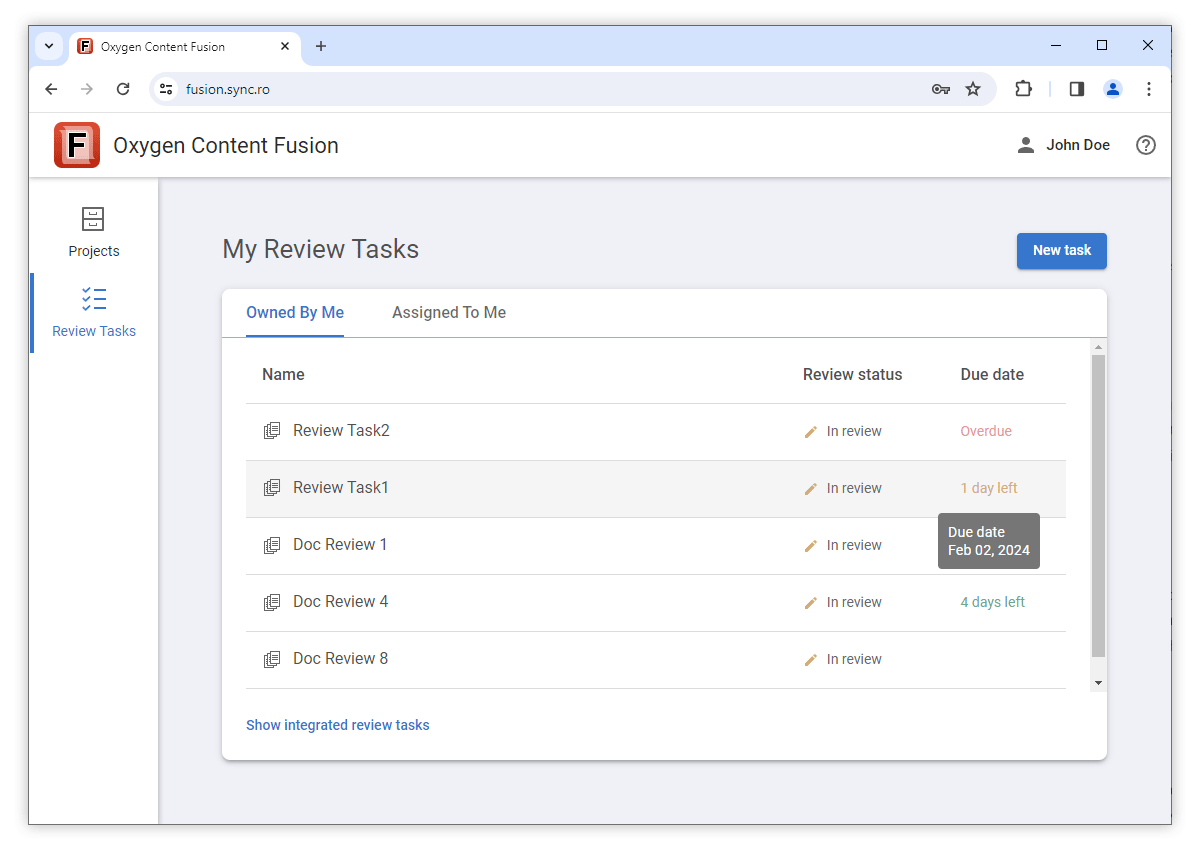This screenshot has height=850, width=1200.
Task: Click the document icon beside Doc Review 4
Action: (271, 602)
